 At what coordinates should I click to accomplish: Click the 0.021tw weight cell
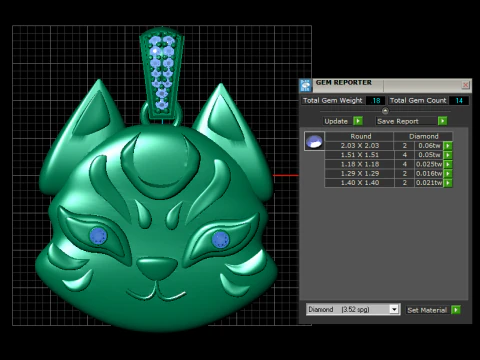(429, 183)
